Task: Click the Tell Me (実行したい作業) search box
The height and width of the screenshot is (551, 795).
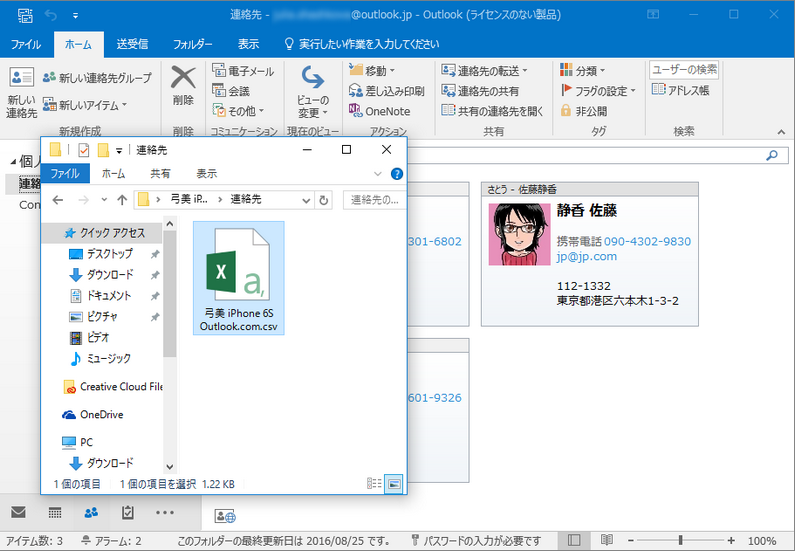Action: point(362,44)
